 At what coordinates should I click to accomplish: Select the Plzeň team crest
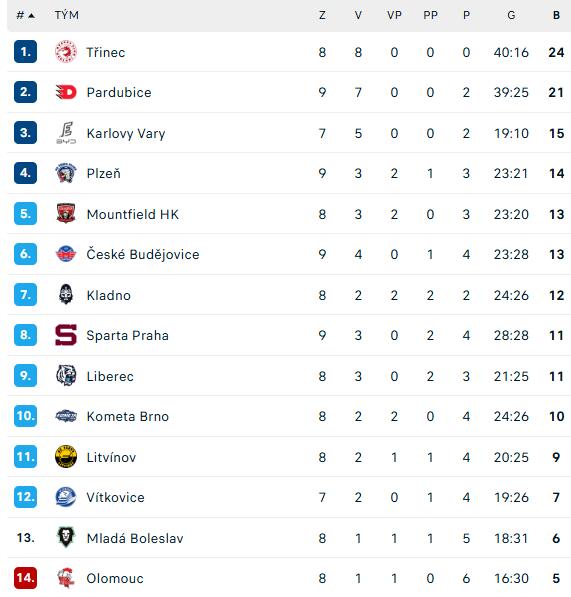[x=65, y=173]
